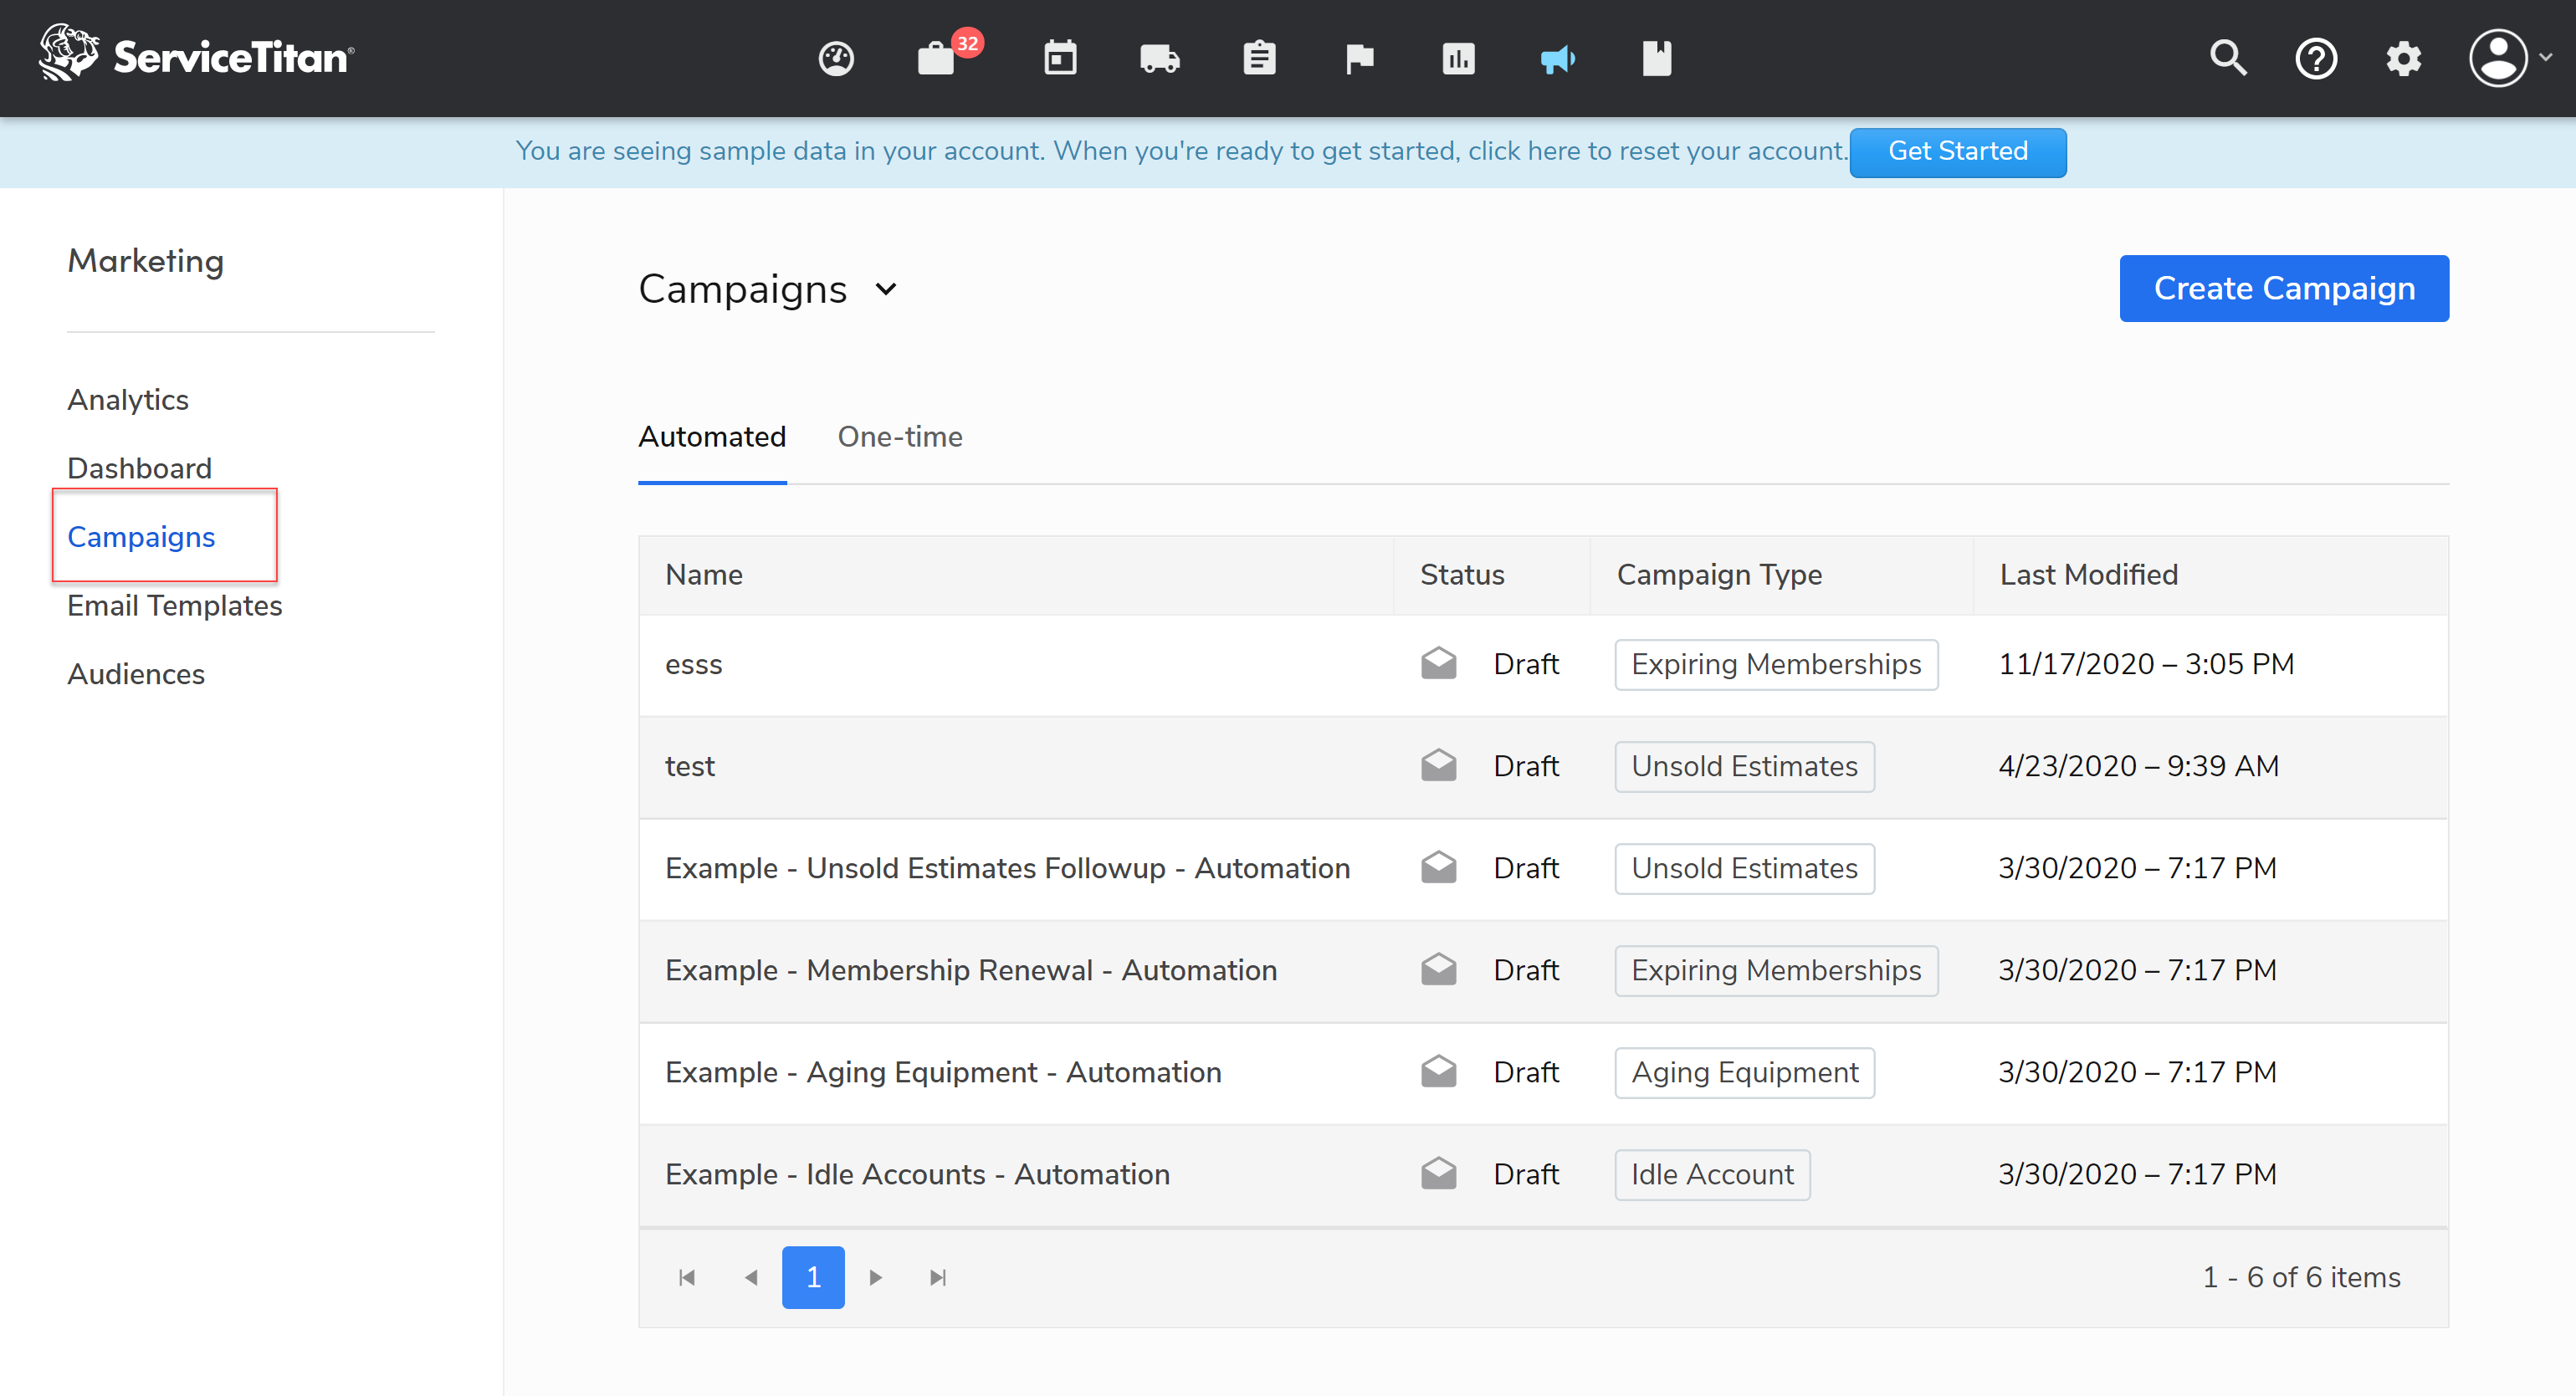Open the dashboard gauge icon in top navigation
The width and height of the screenshot is (2576, 1396).
point(836,59)
